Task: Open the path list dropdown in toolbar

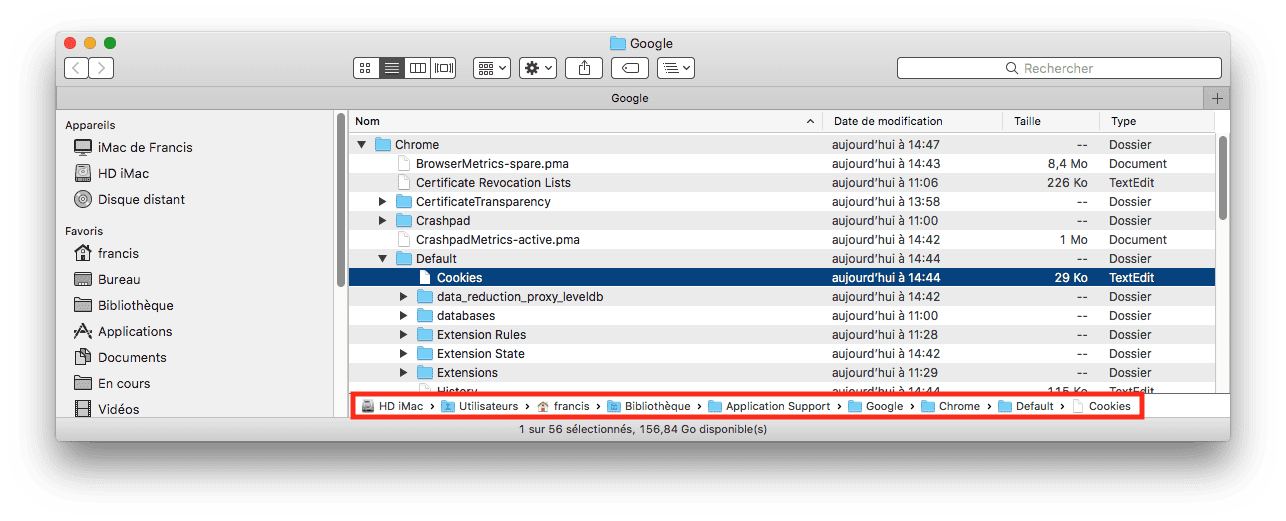Action: pos(676,68)
